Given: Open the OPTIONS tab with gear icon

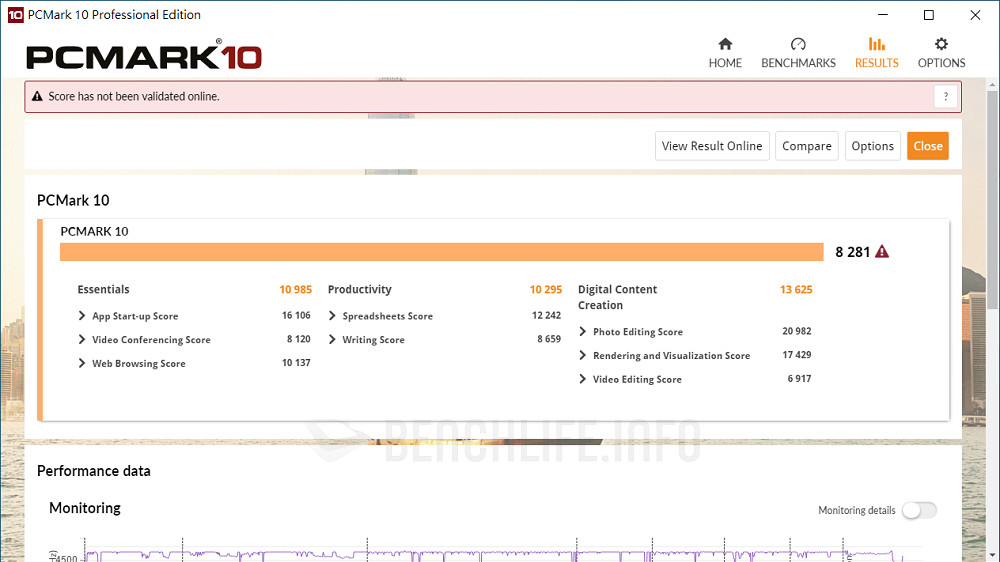Looking at the screenshot, I should coord(941,53).
